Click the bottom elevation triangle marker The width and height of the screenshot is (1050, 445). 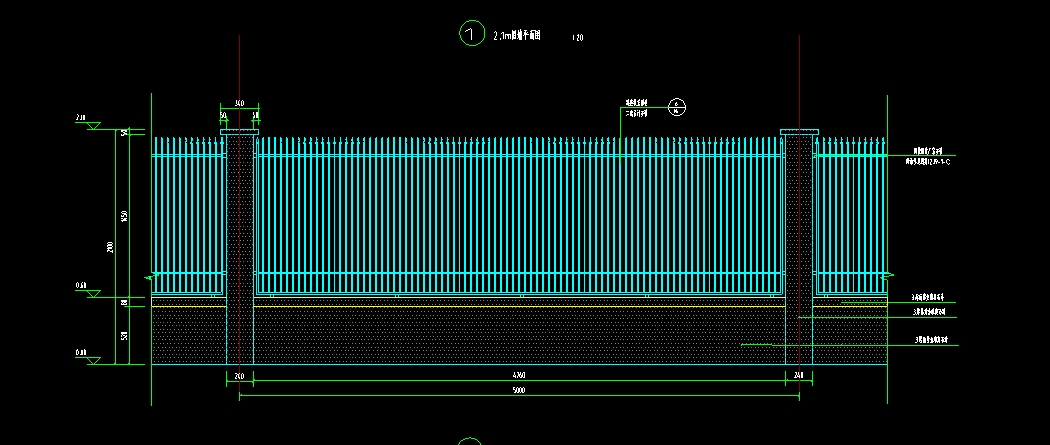click(x=93, y=361)
